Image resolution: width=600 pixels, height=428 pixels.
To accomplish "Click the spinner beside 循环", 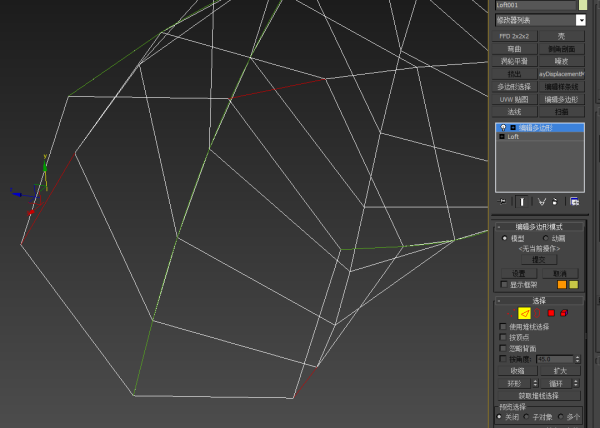I will point(576,383).
